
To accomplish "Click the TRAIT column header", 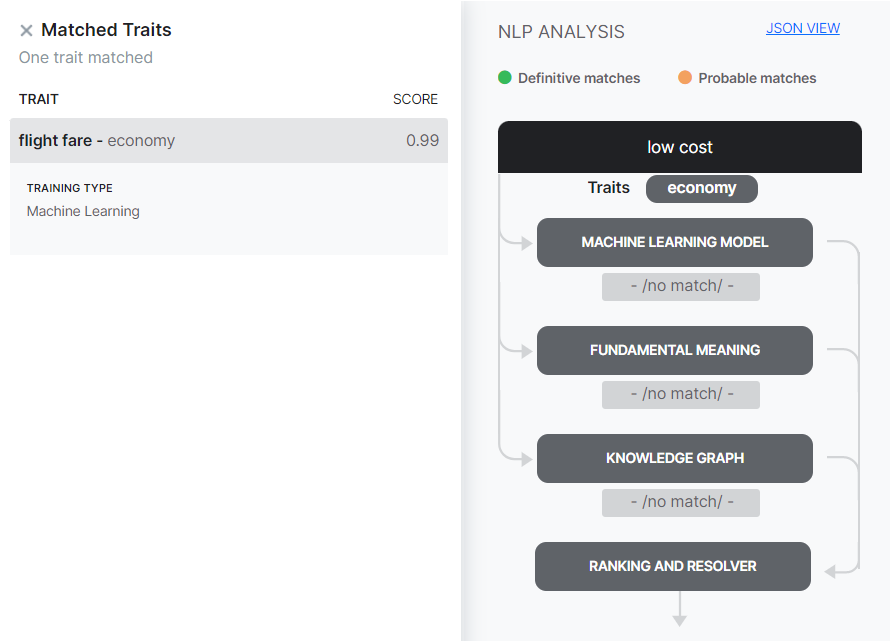I will 39,99.
